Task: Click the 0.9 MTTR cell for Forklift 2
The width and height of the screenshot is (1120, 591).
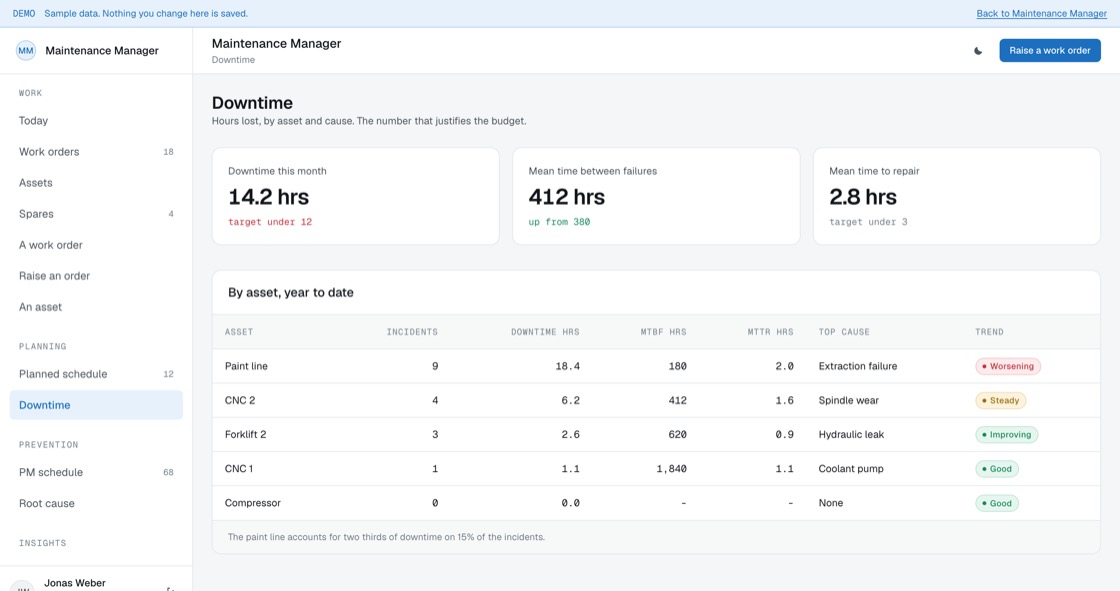Action: click(x=784, y=434)
